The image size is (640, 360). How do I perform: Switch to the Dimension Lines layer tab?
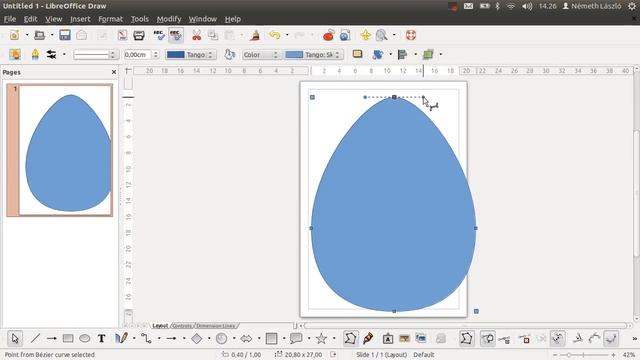(216, 326)
